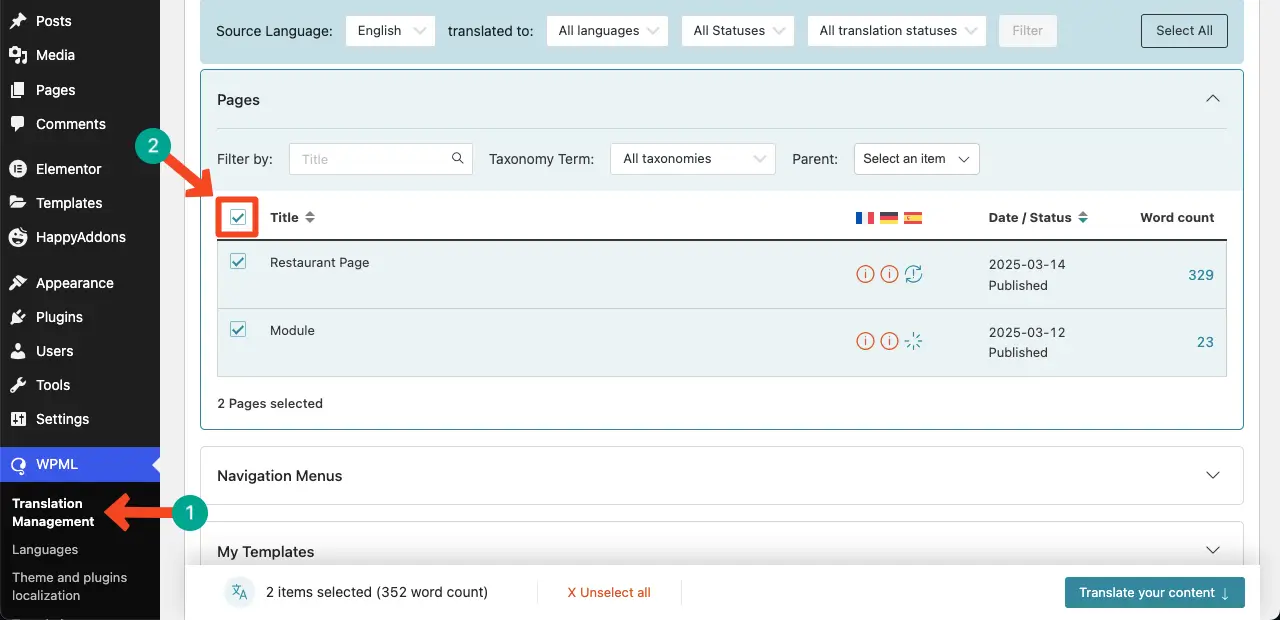Click the 2025-03-14 date text
Screen dimensions: 1280x620
[1027, 265]
